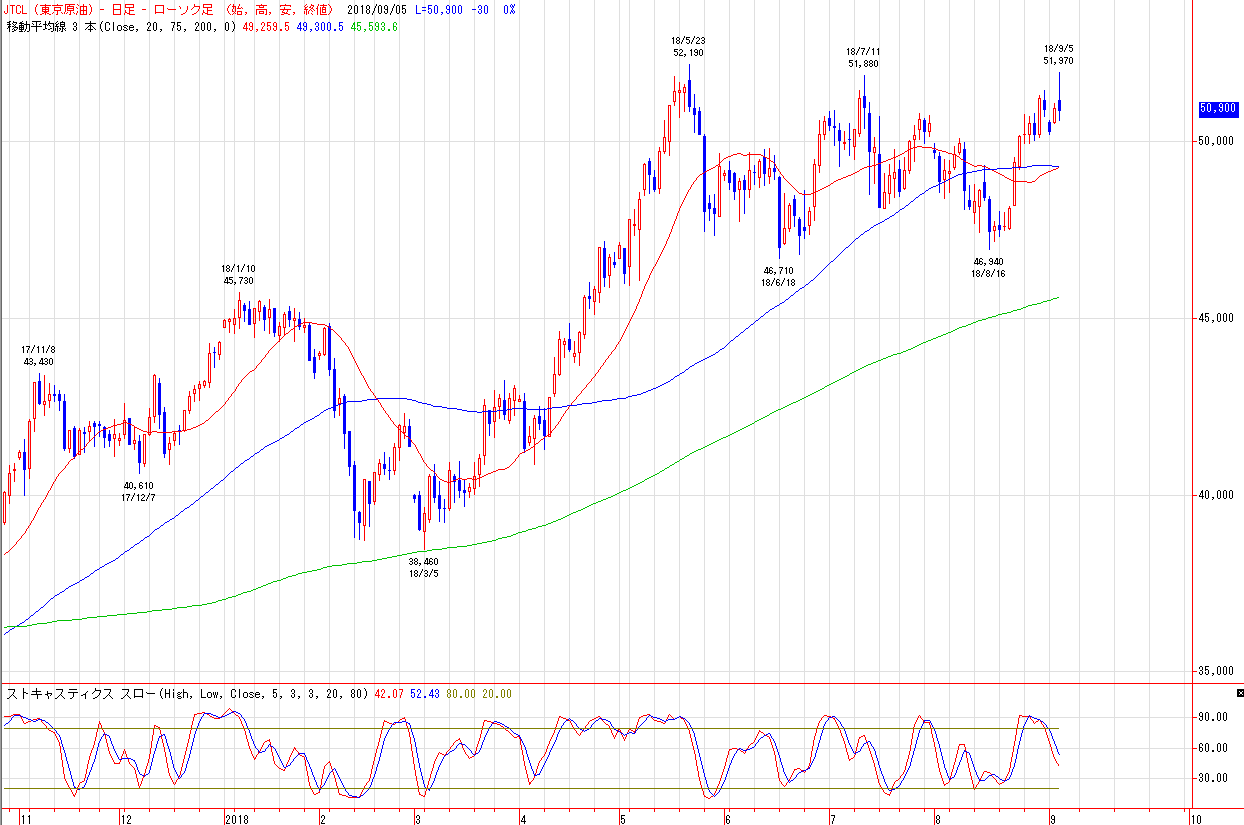The height and width of the screenshot is (825, 1244).
Task: Click the red 42.07 stochastics value
Action: pos(387,694)
